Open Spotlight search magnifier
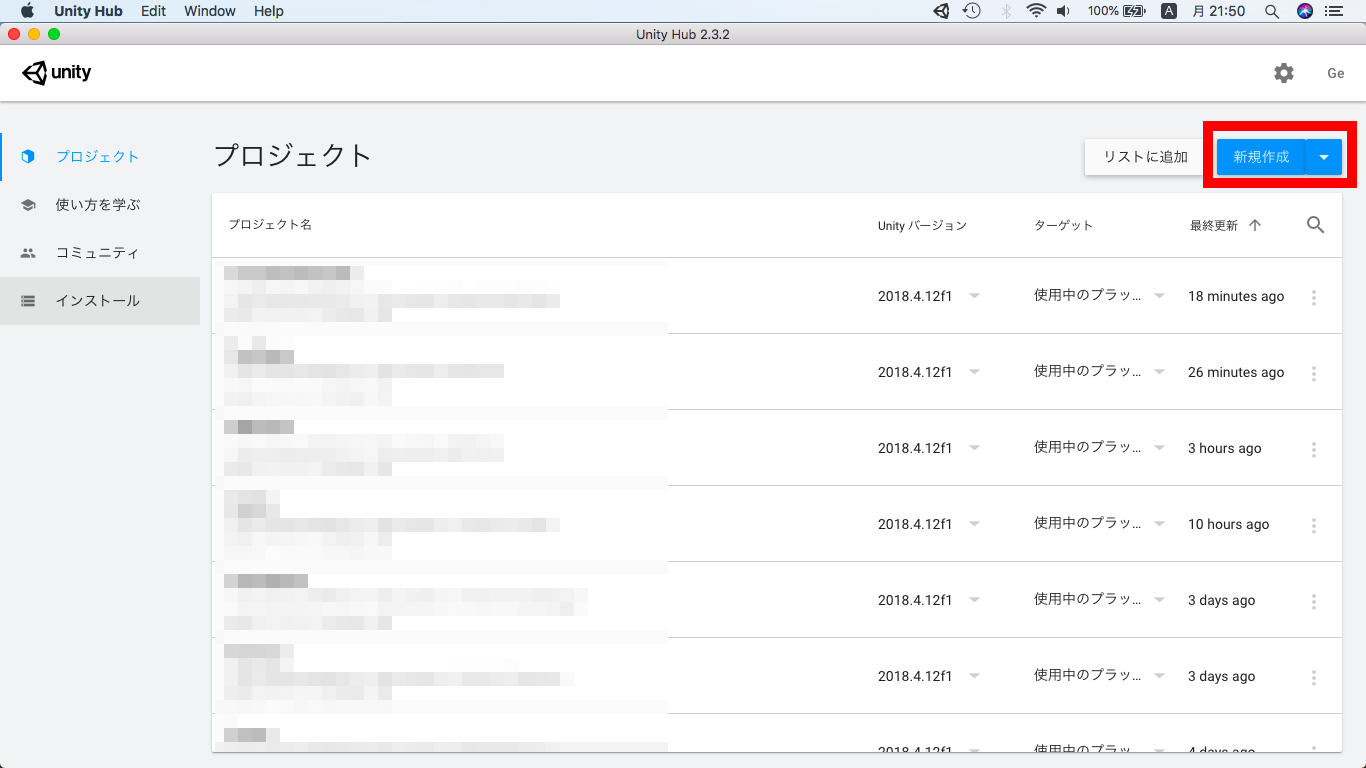This screenshot has height=768, width=1366. click(x=1272, y=11)
